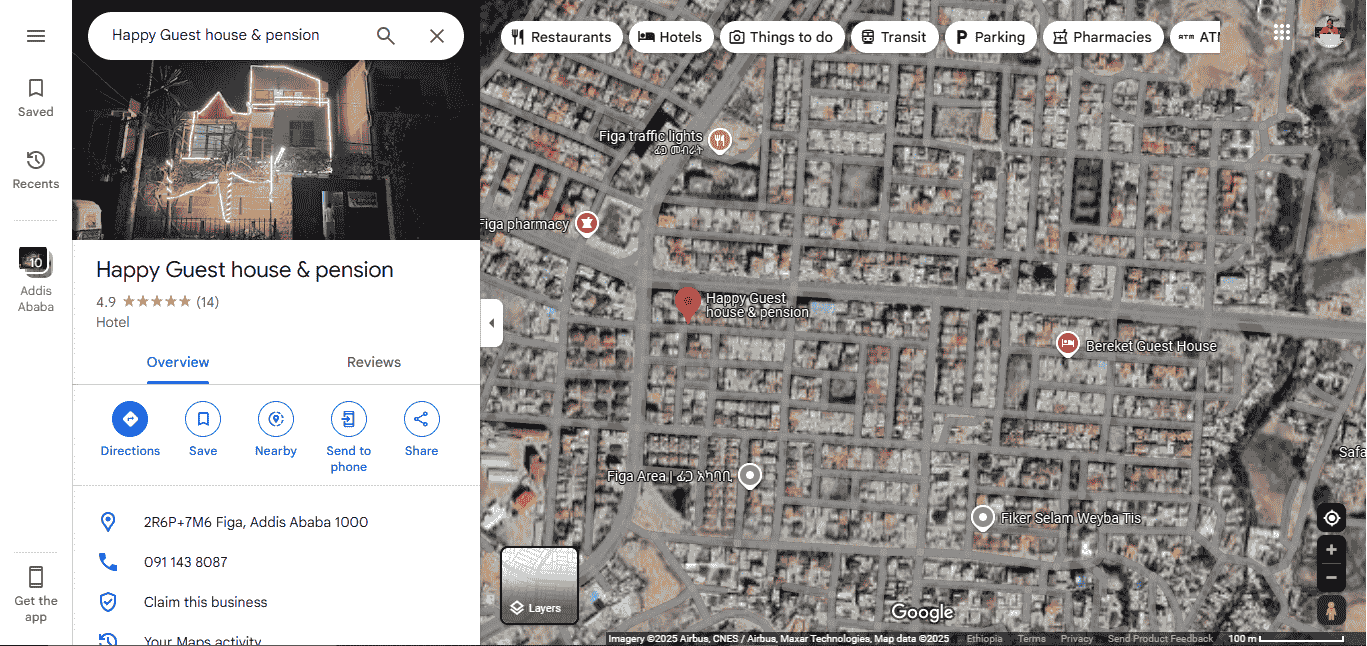
Task: Open Saved places in the sidebar
Action: 36,98
